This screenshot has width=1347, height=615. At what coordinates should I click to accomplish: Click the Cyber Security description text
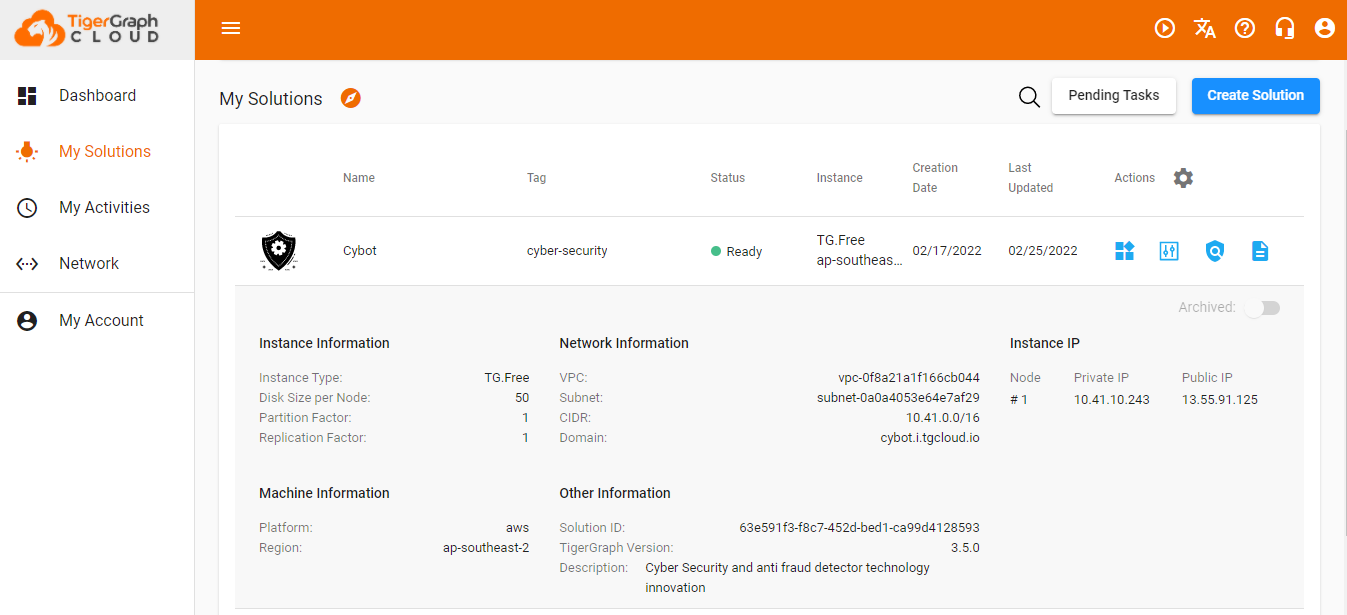point(788,578)
